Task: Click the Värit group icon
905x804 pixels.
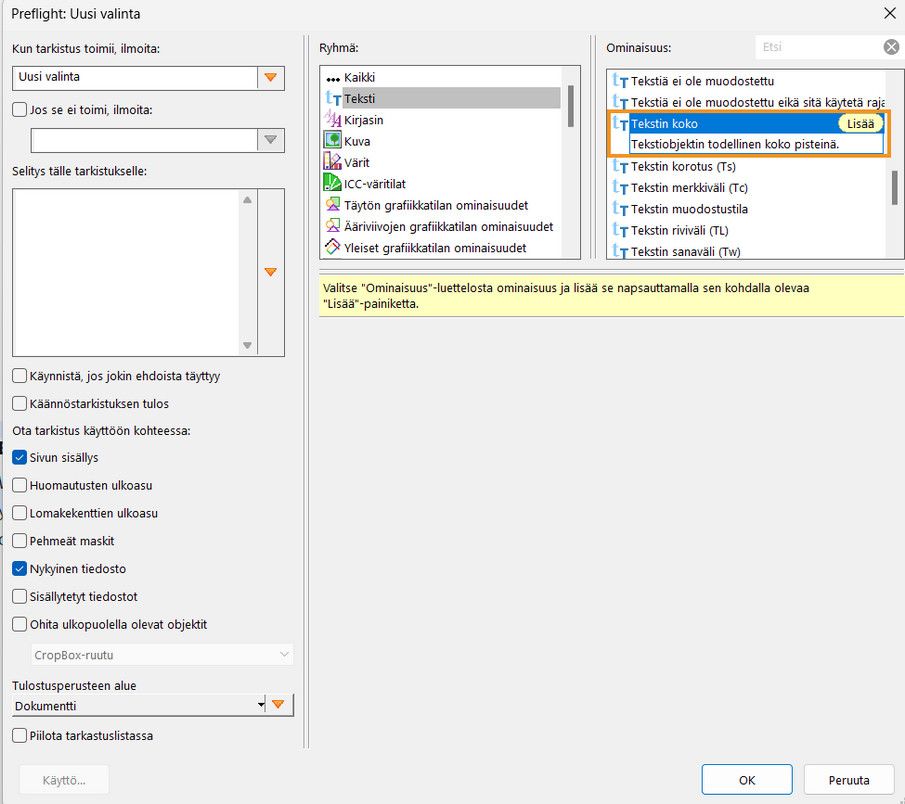Action: (332, 162)
